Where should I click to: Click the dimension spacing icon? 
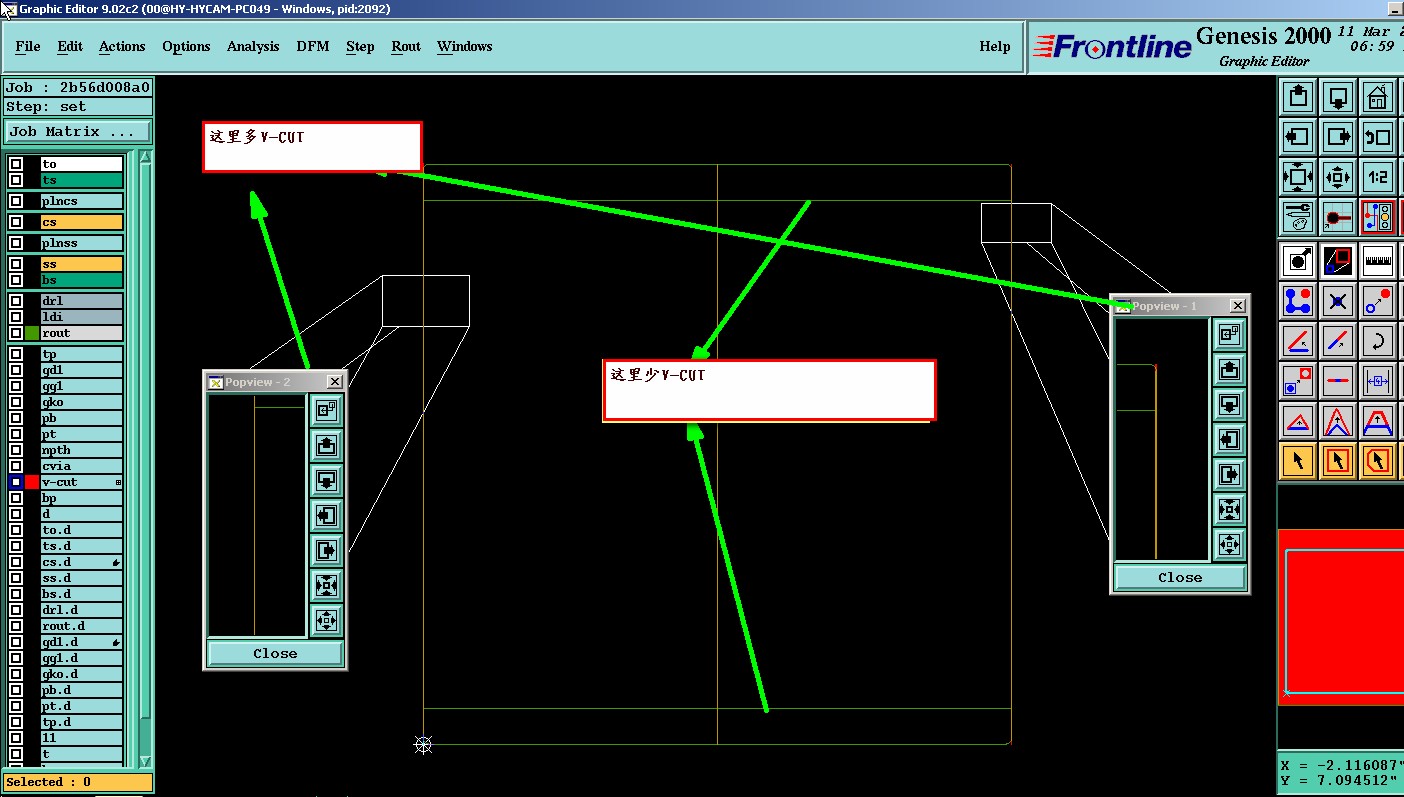[x=1378, y=381]
